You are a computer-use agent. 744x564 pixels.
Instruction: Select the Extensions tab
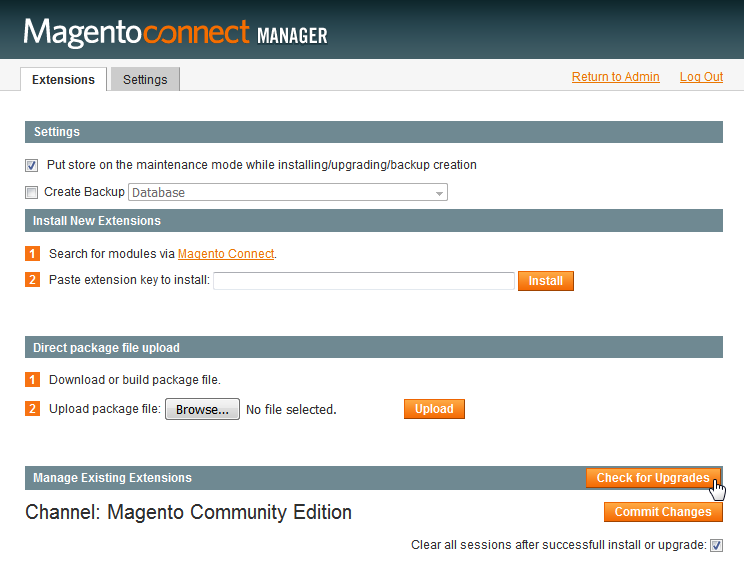[64, 79]
